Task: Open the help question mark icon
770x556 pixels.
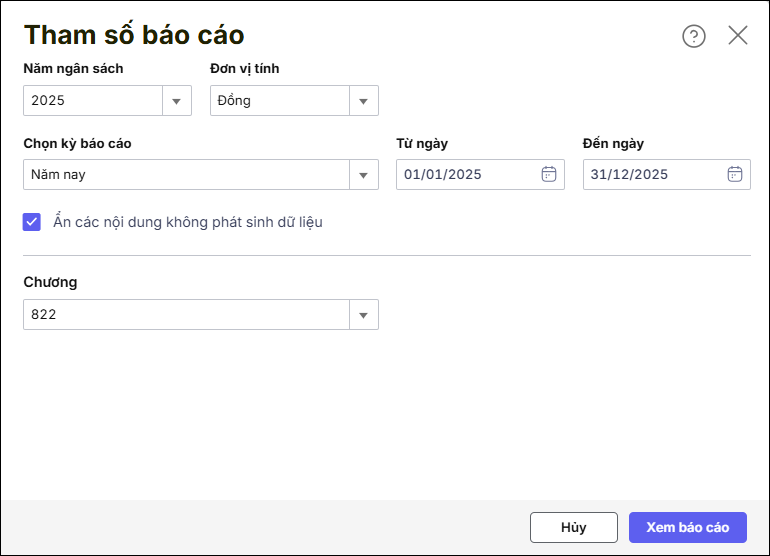Action: (x=694, y=36)
